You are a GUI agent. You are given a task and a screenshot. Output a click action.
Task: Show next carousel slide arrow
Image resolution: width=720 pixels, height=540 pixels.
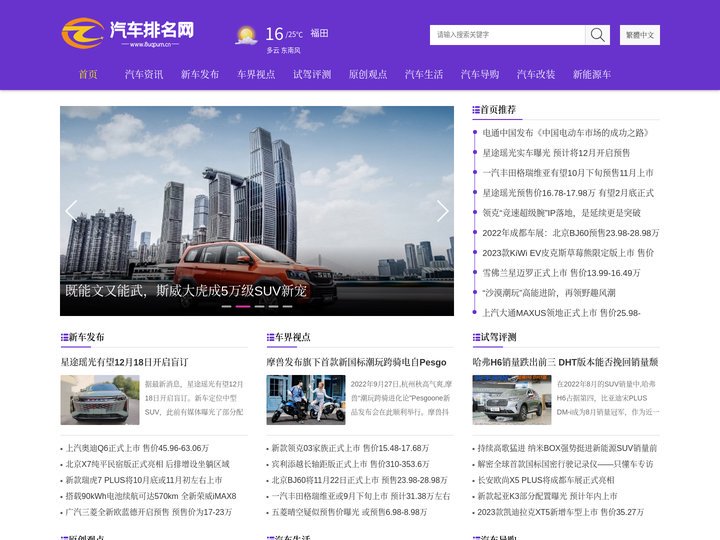pyautogui.click(x=442, y=211)
